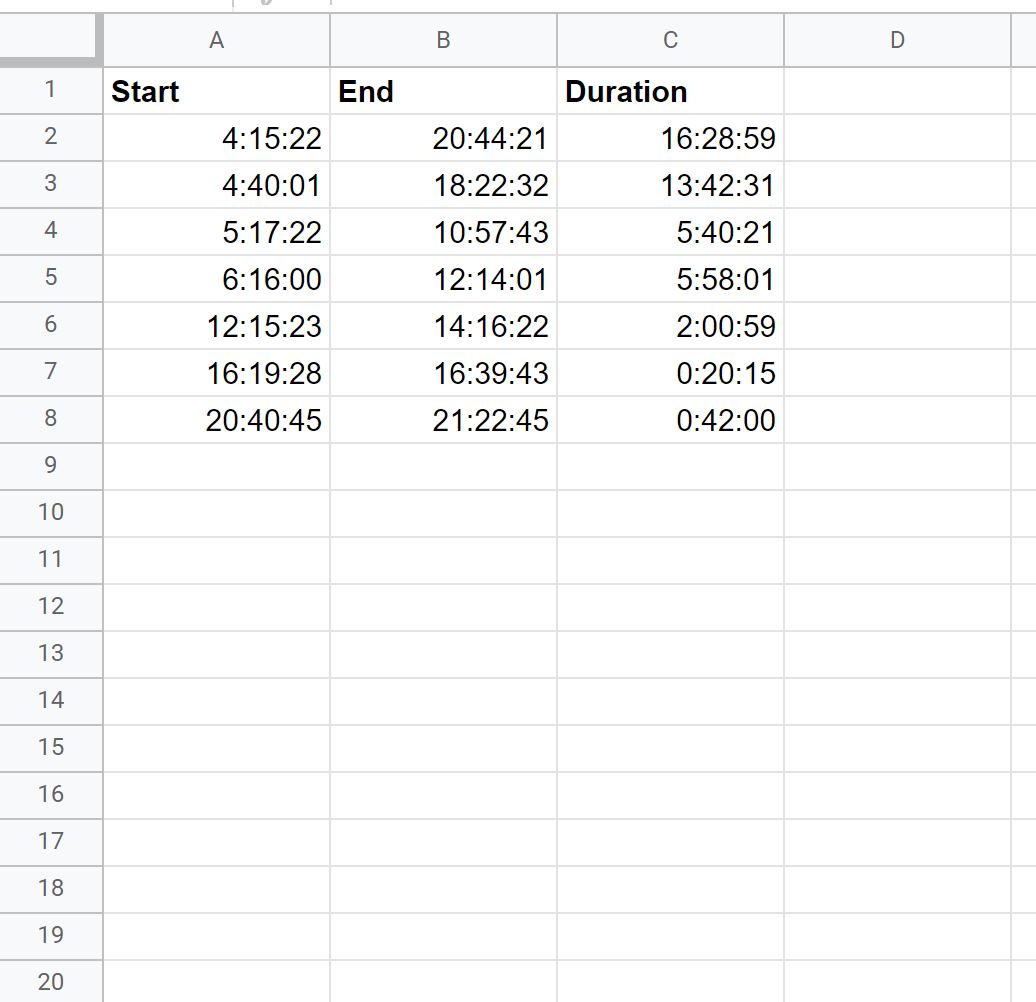The height and width of the screenshot is (1002, 1036).
Task: Select the cell containing 21:22:45
Action: click(x=443, y=420)
